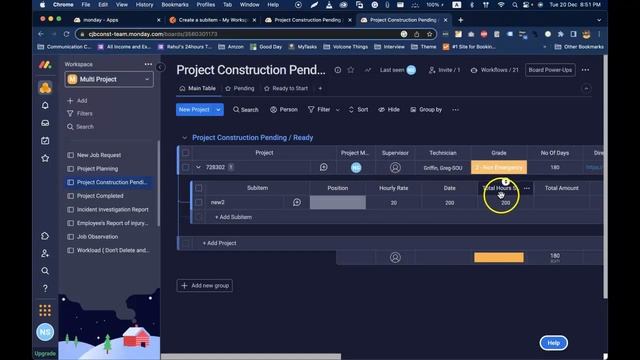The height and width of the screenshot is (360, 640).
Task: Click the Help button
Action: pyautogui.click(x=553, y=343)
